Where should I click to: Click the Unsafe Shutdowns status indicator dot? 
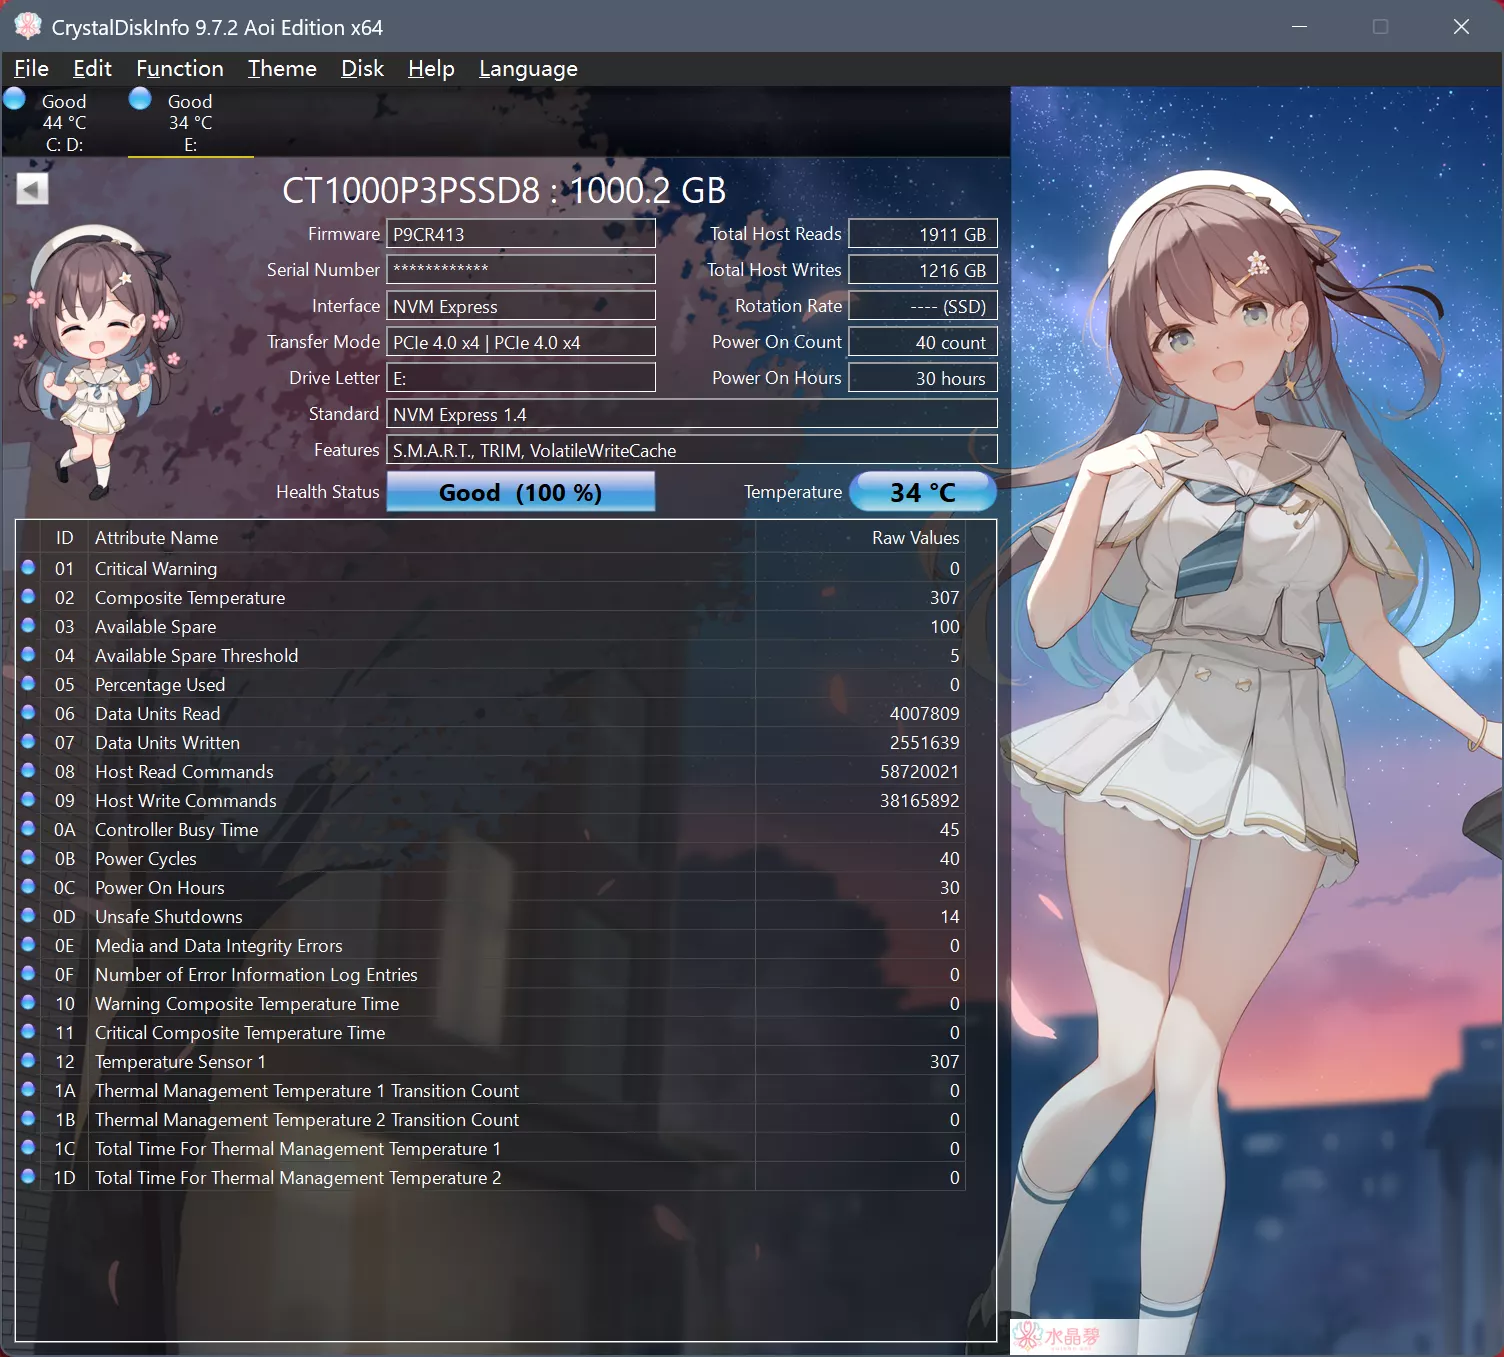[29, 916]
